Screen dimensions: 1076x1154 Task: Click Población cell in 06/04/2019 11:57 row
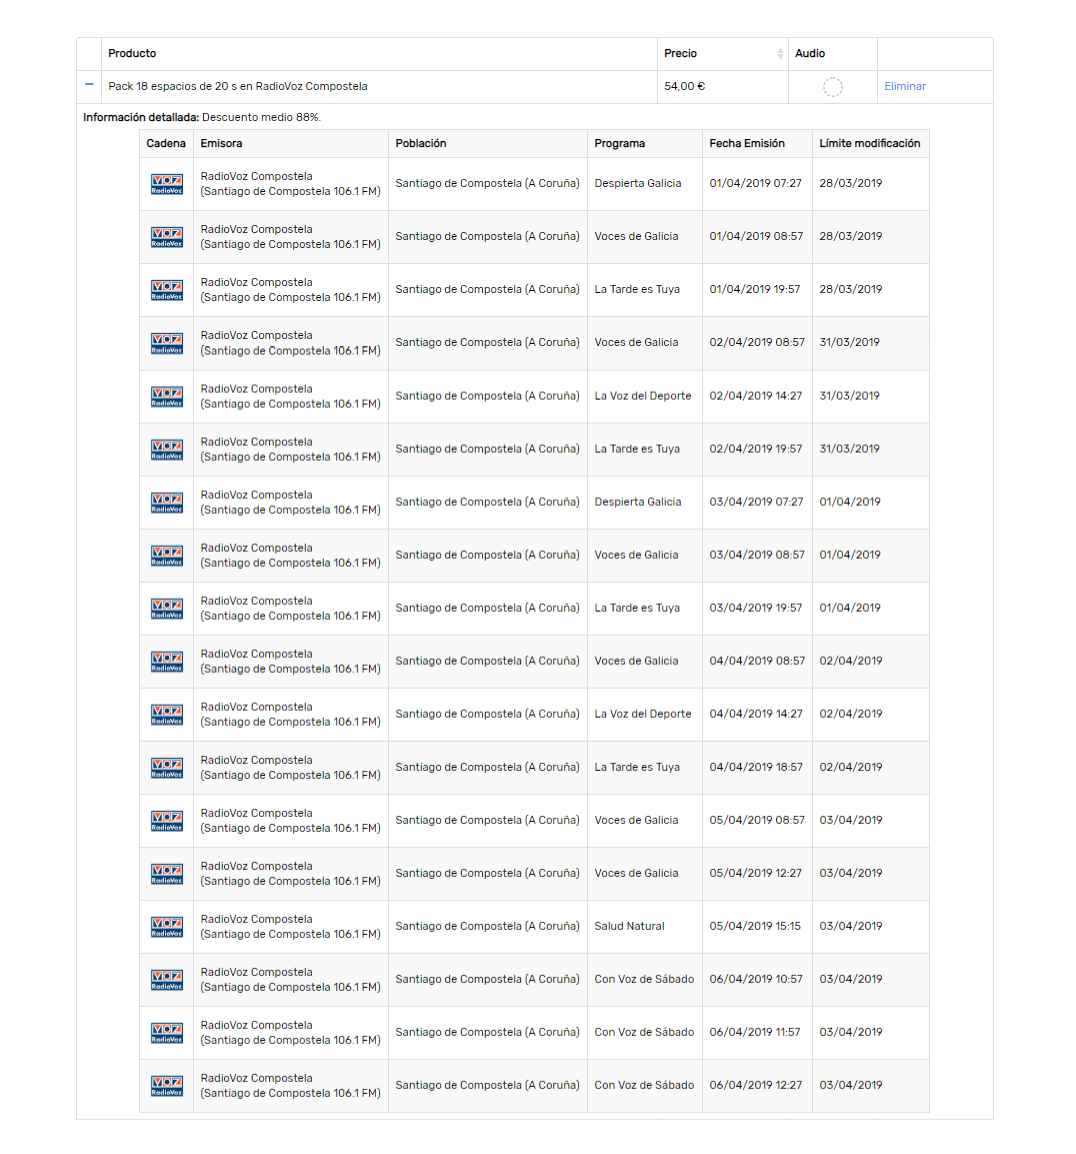487,1032
